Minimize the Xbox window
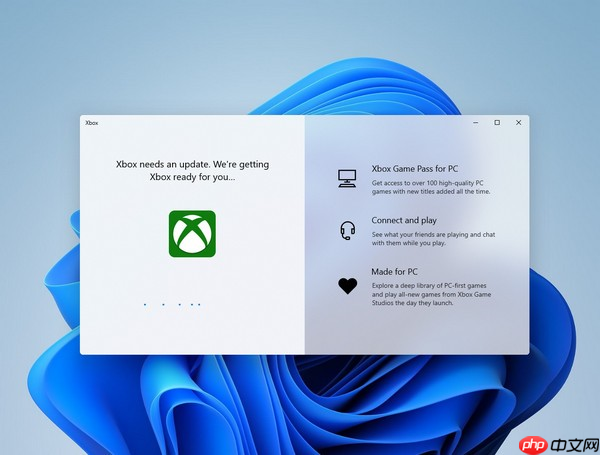Screen dimensions: 600x455 pyautogui.click(x=476, y=122)
